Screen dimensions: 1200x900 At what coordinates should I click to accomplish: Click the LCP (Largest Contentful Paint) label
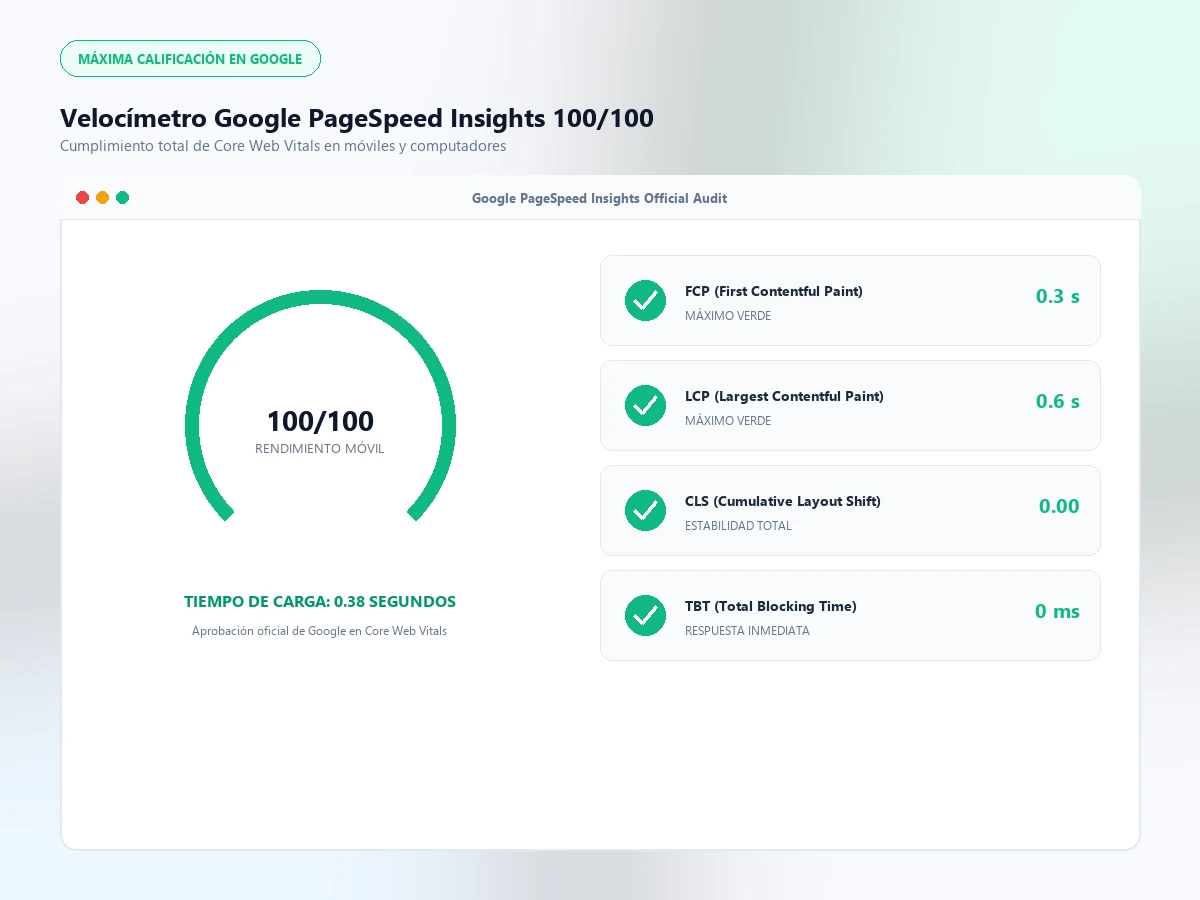(x=784, y=396)
